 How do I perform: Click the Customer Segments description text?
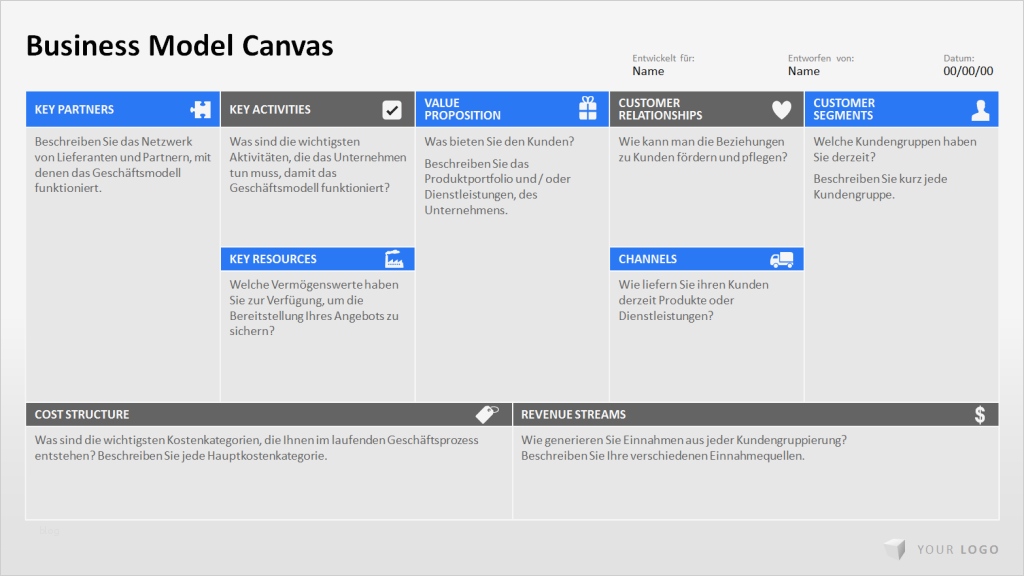[894, 167]
